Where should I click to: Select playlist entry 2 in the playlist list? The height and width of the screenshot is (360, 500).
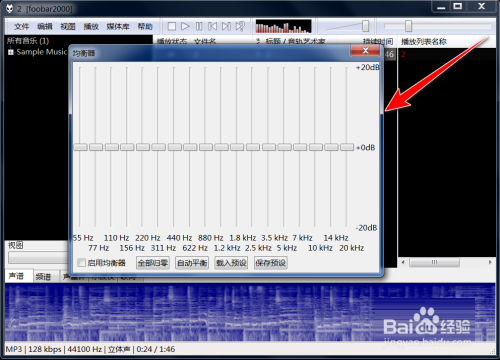[403, 54]
